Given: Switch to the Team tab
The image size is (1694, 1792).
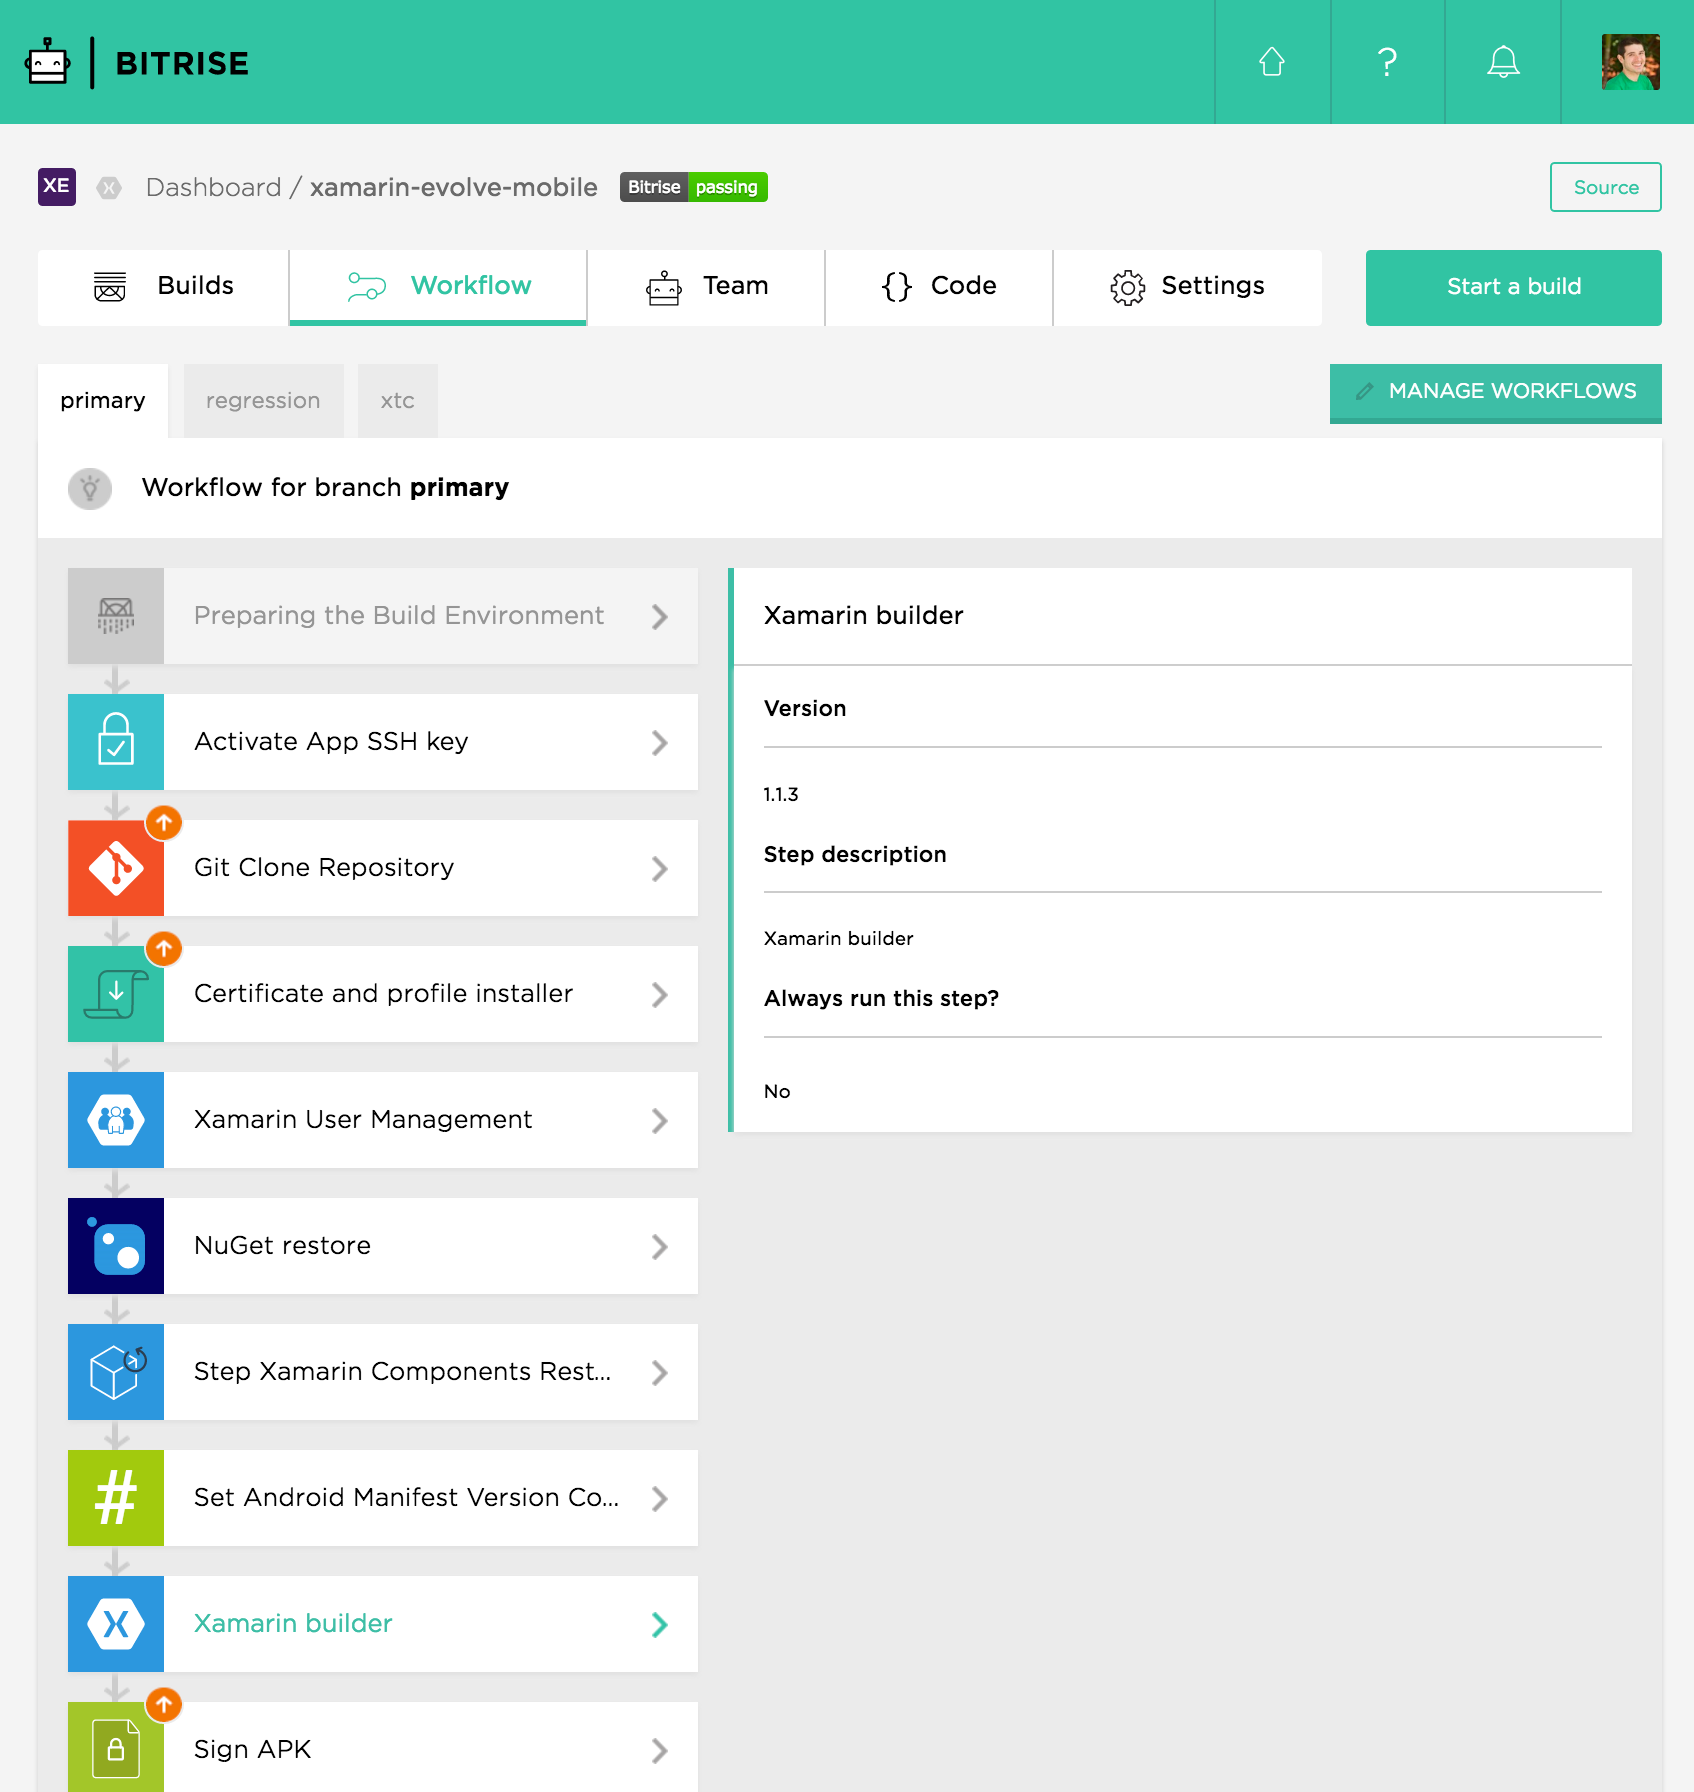Looking at the screenshot, I should tap(706, 287).
